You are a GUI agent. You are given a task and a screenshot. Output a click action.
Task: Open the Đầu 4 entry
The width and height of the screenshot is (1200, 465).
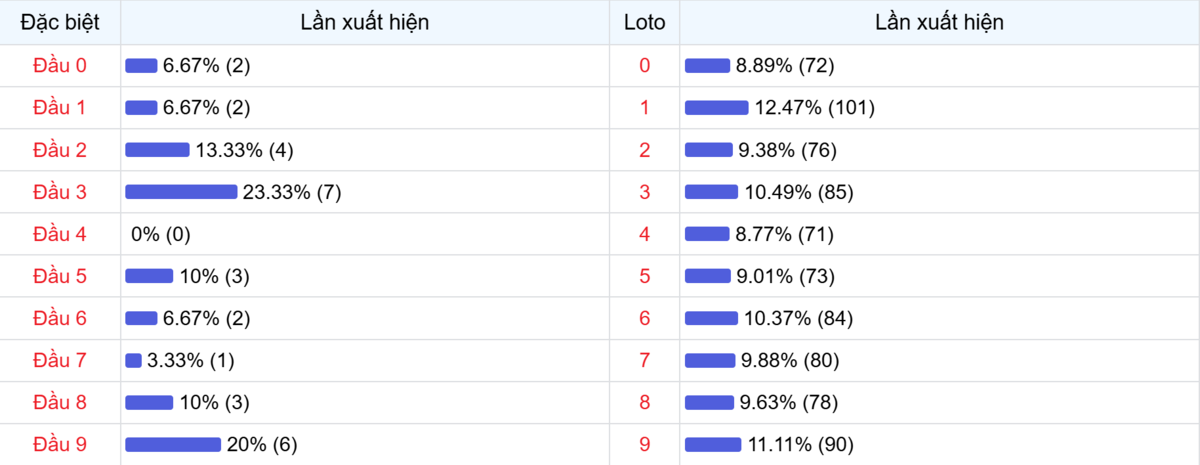(60, 234)
